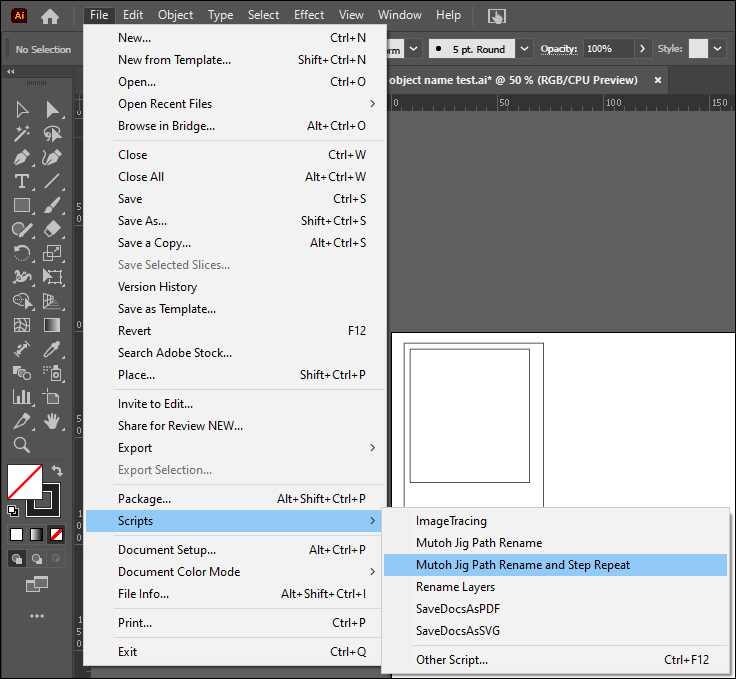Select the Perspective Grid tool
Screen dimensions: 736x679
[52, 301]
